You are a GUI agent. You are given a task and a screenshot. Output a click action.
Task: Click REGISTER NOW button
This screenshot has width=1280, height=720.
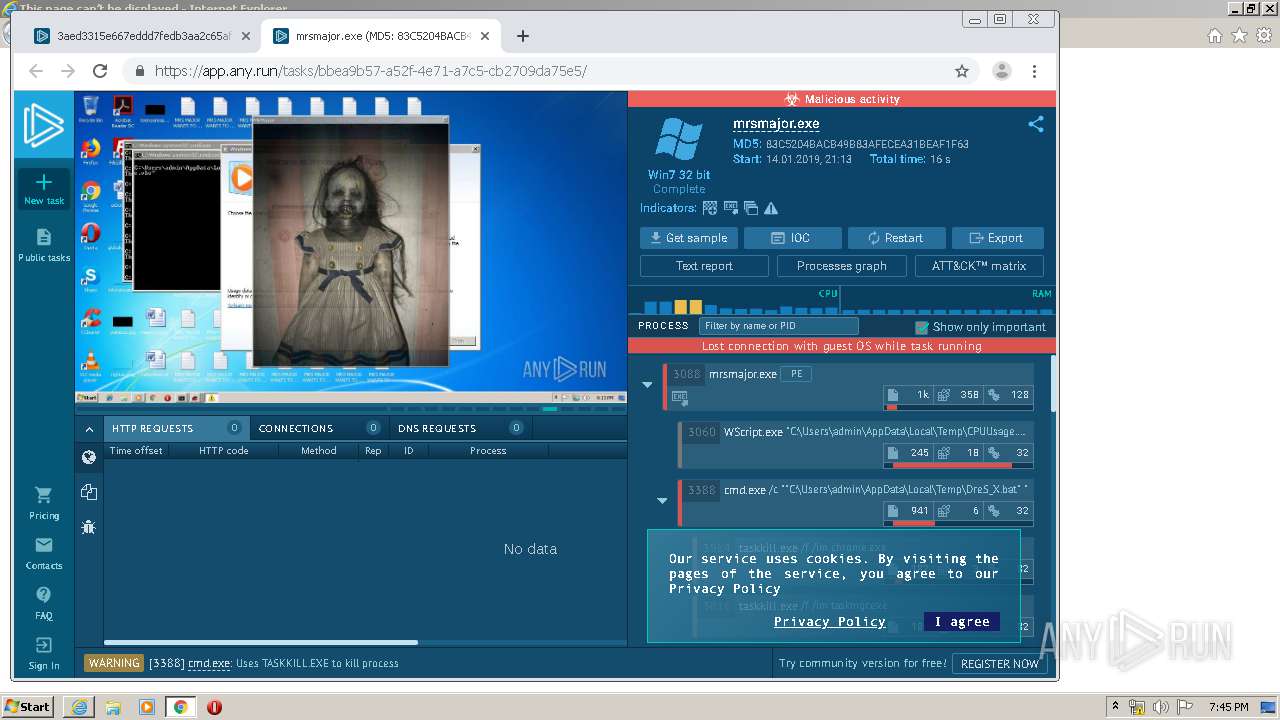pos(1000,664)
